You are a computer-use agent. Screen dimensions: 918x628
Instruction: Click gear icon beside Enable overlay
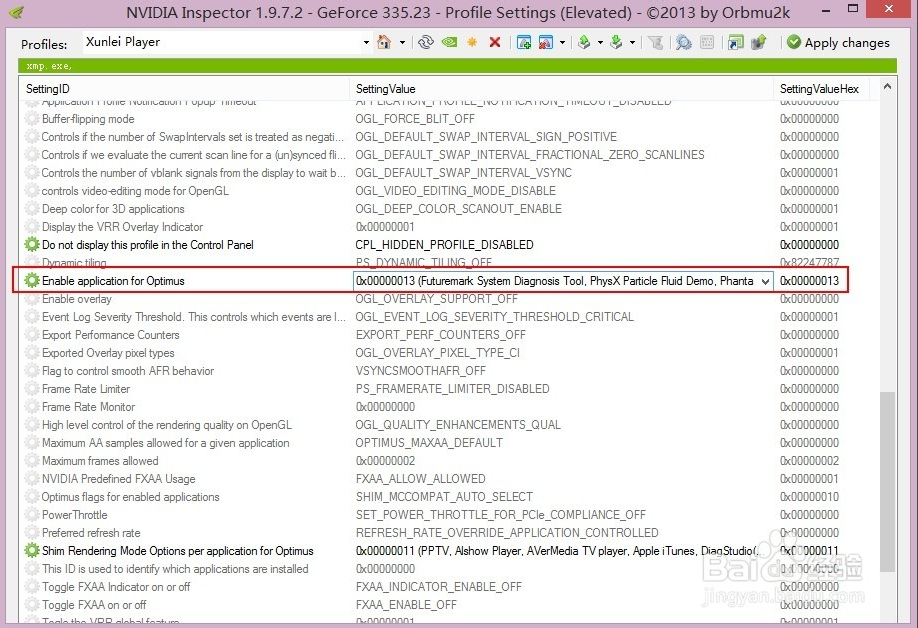click(32, 298)
